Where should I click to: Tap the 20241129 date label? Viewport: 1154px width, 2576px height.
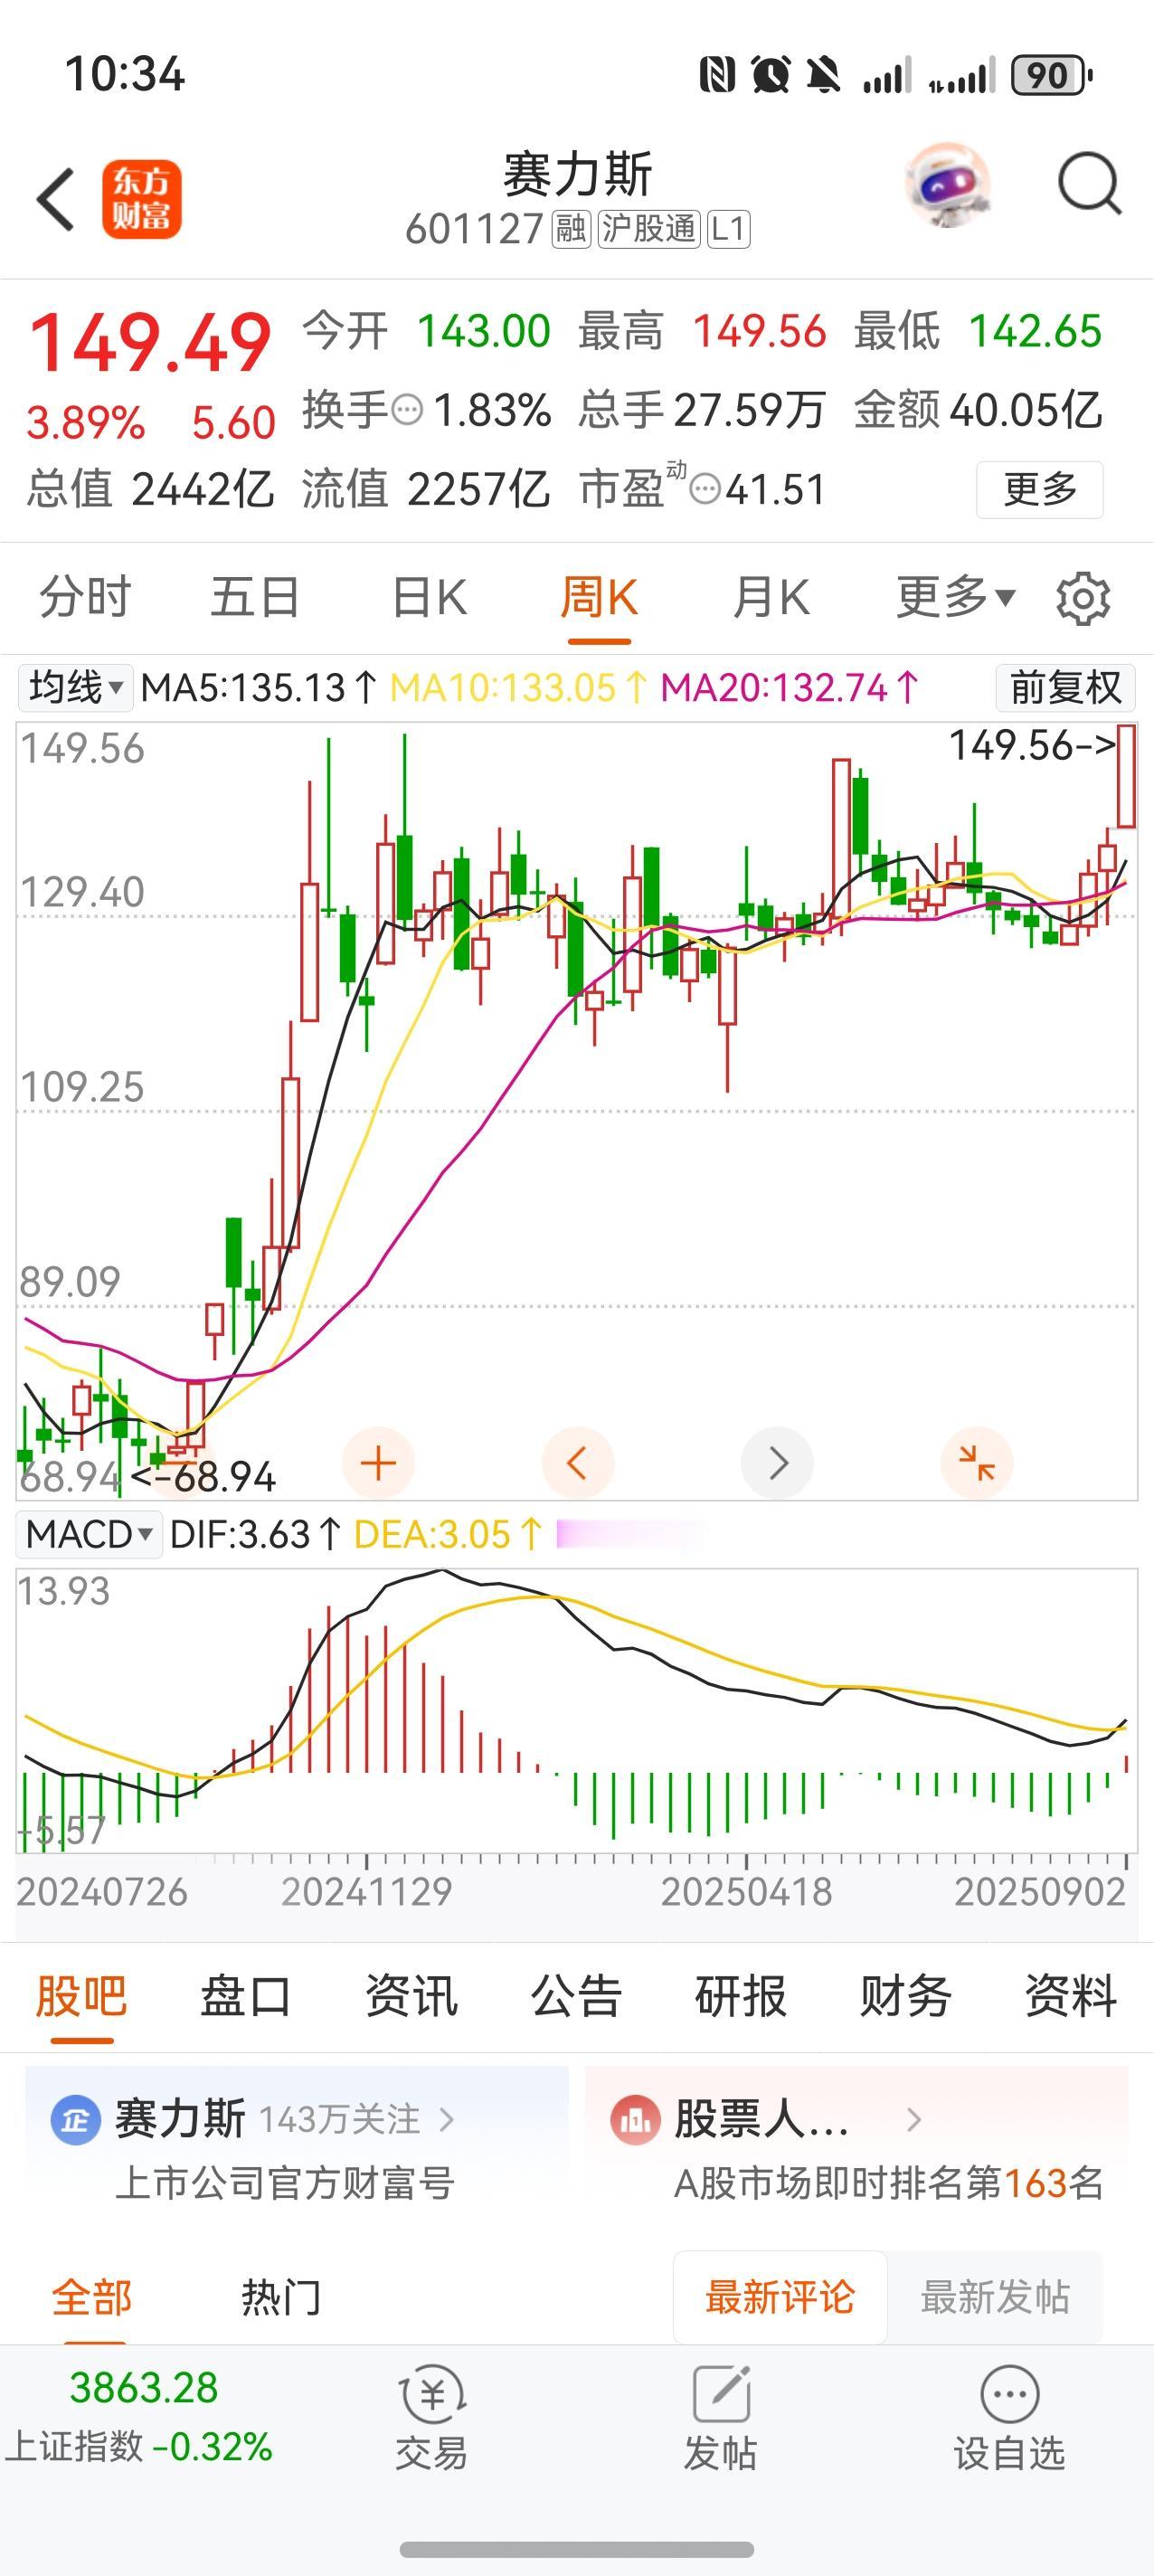(x=366, y=1892)
